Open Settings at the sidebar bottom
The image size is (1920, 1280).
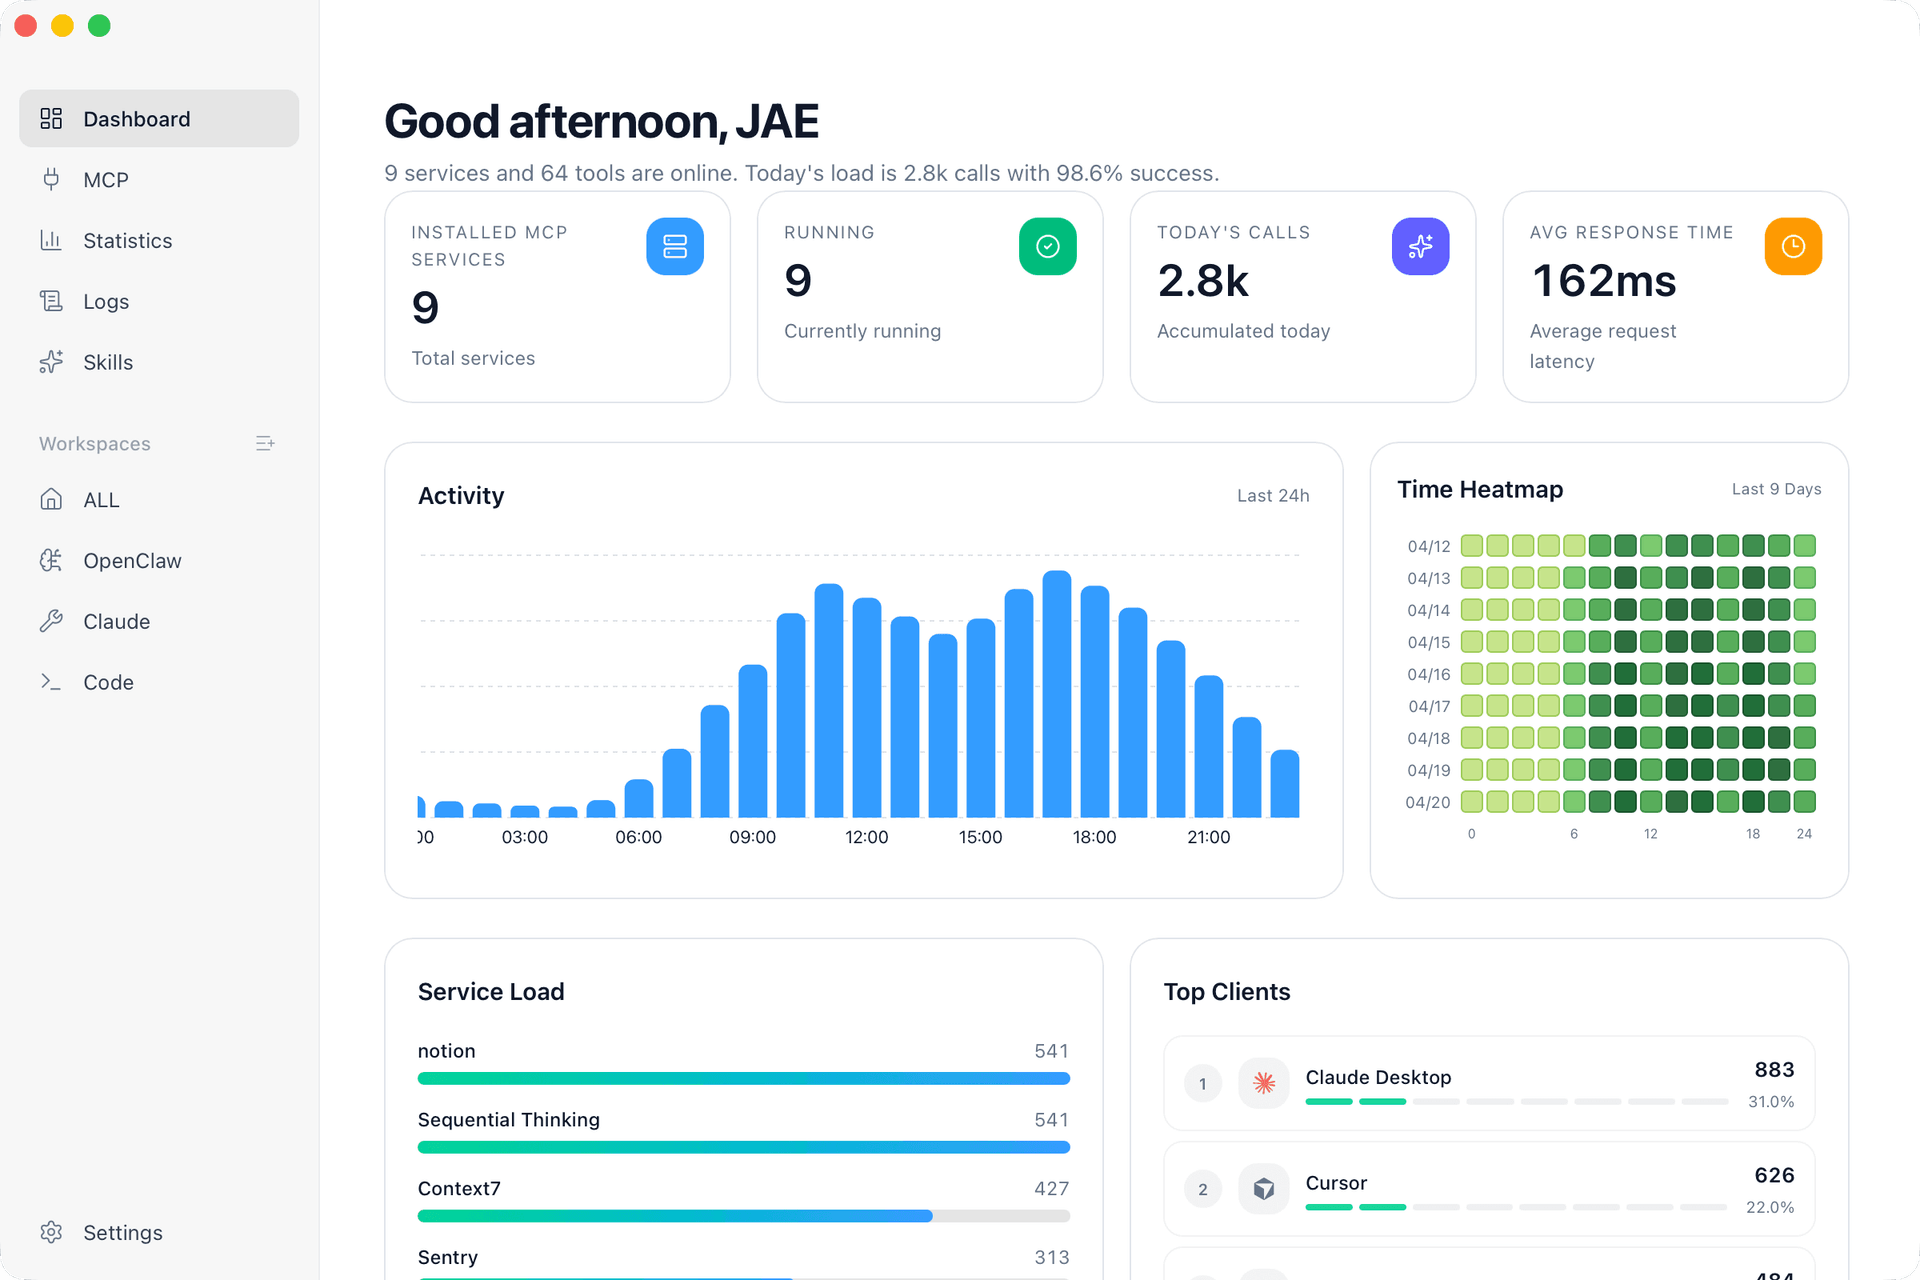click(159, 1233)
